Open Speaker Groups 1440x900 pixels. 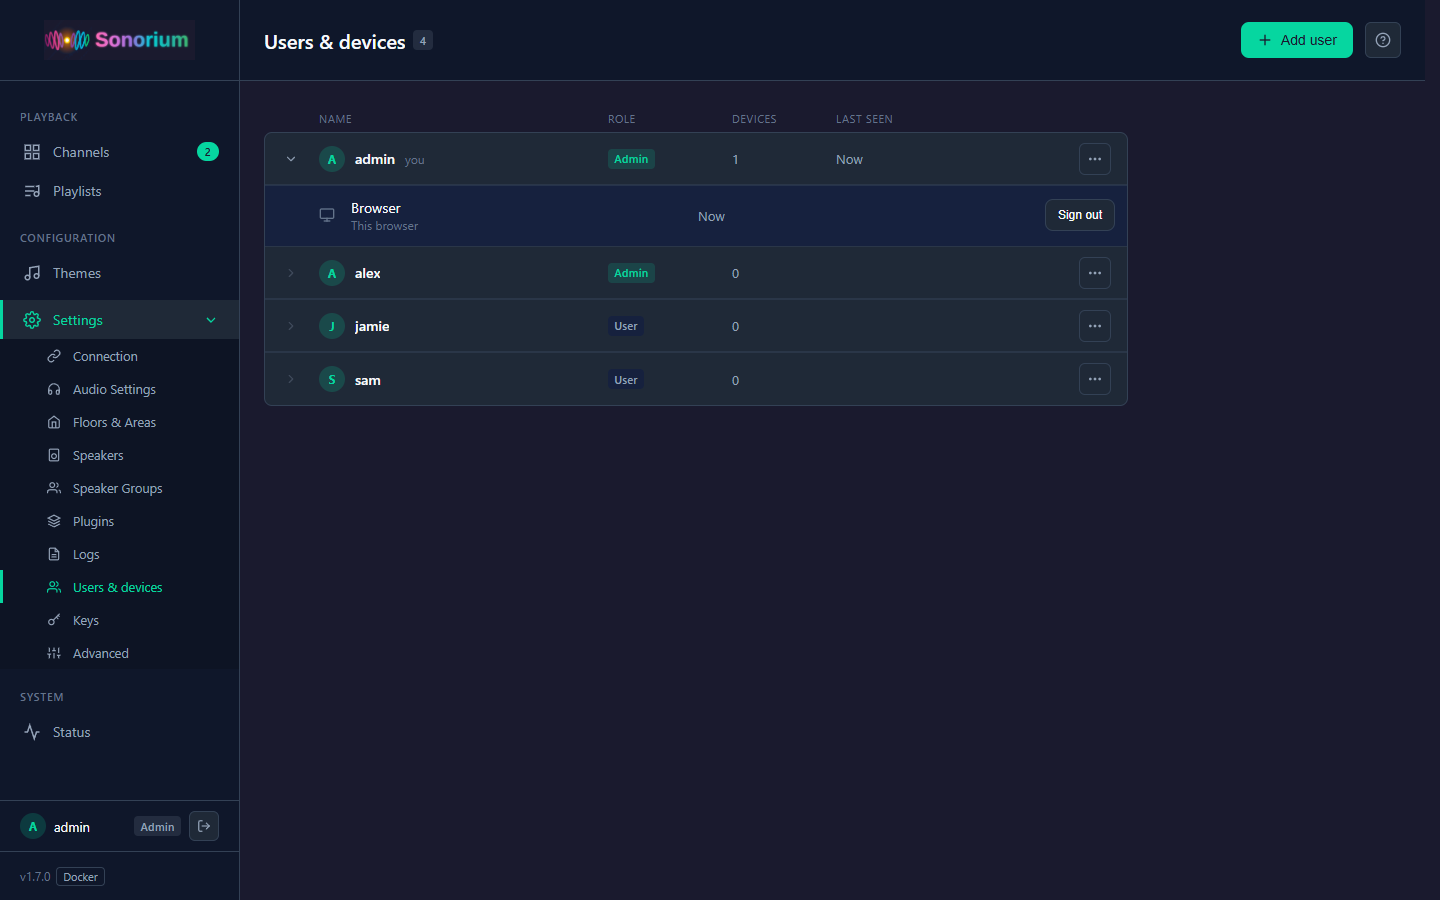pyautogui.click(x=120, y=488)
